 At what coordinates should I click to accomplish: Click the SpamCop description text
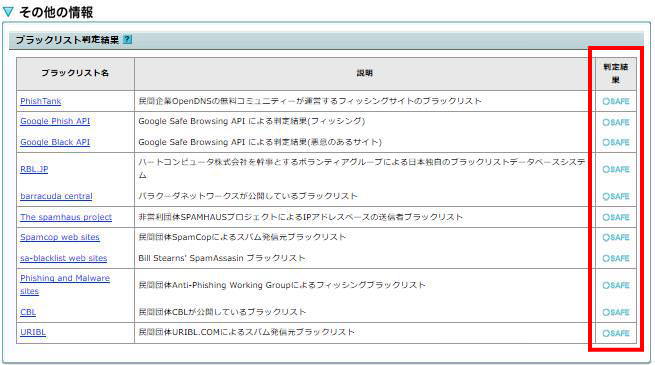coord(242,237)
